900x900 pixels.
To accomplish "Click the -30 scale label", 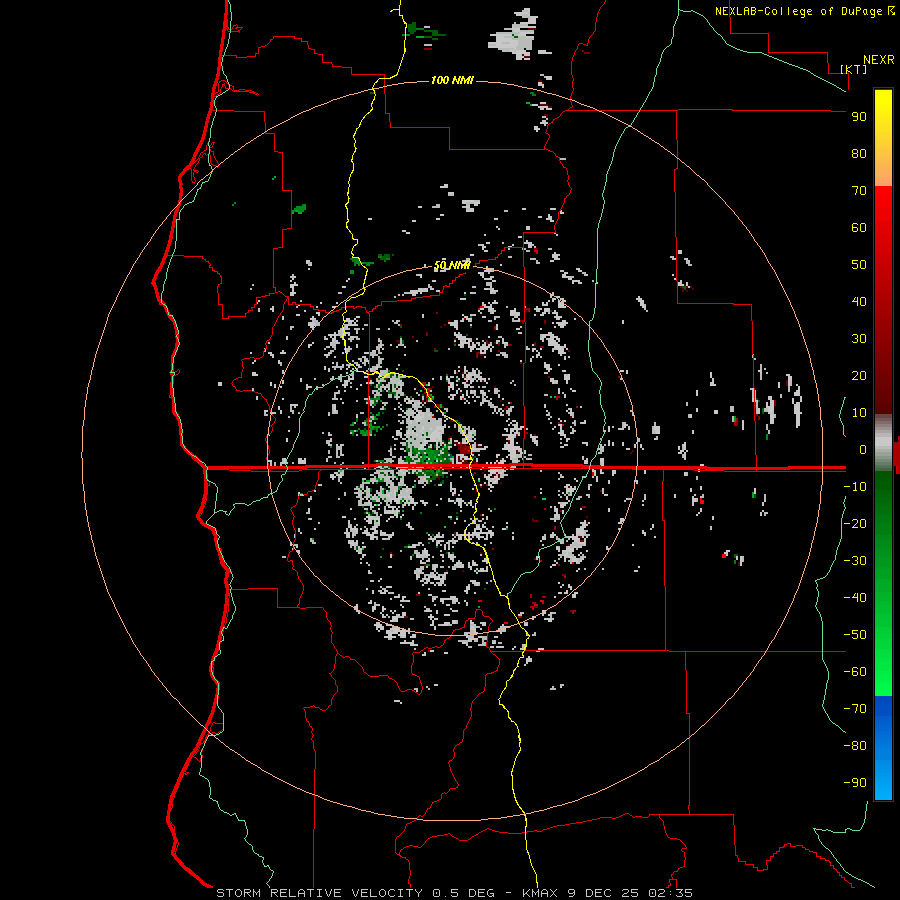I will pyautogui.click(x=855, y=561).
